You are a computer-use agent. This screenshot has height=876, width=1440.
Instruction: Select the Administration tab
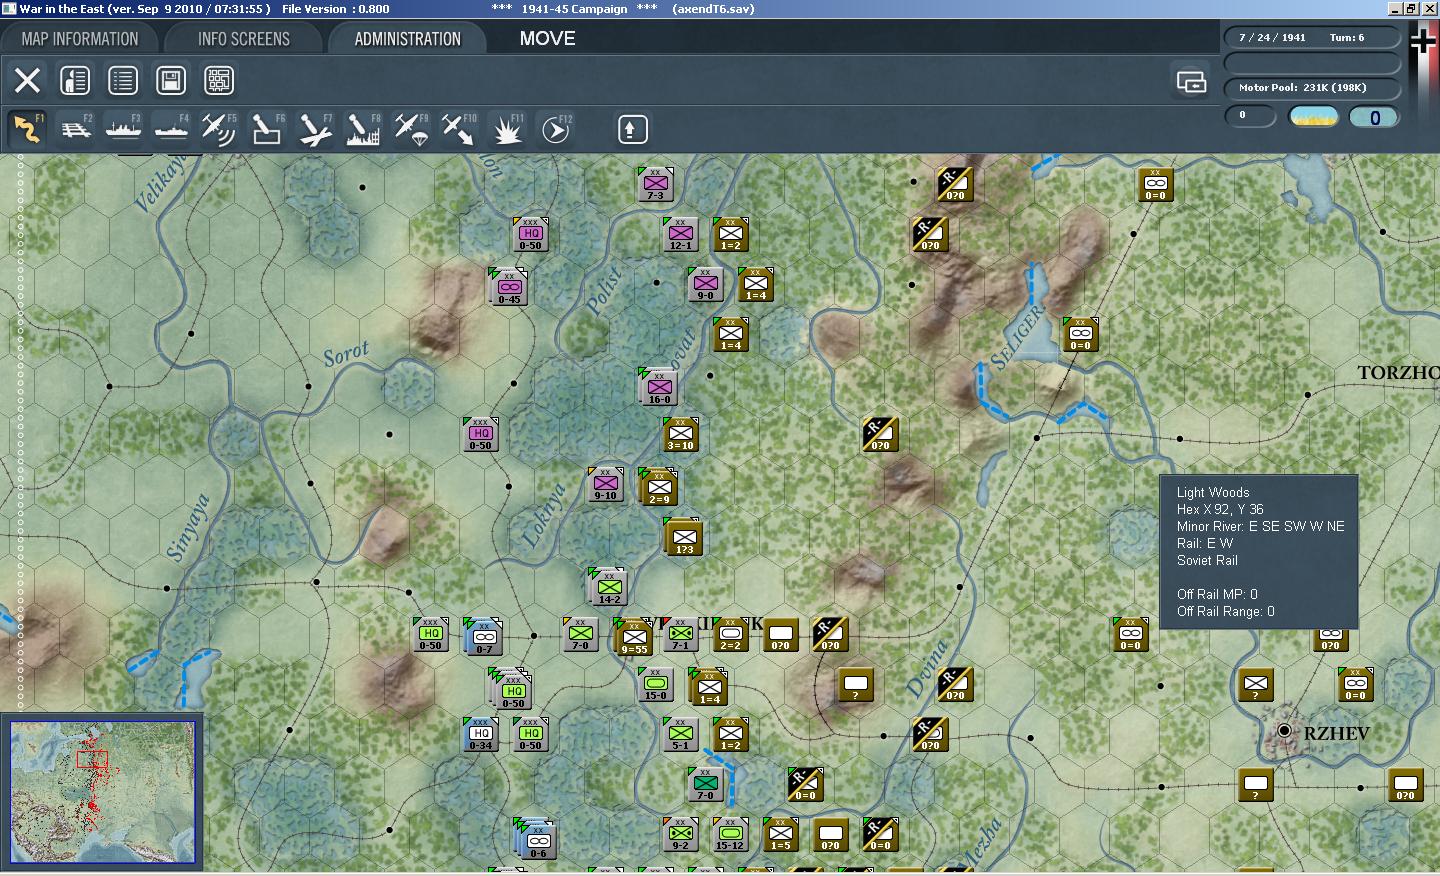click(407, 39)
